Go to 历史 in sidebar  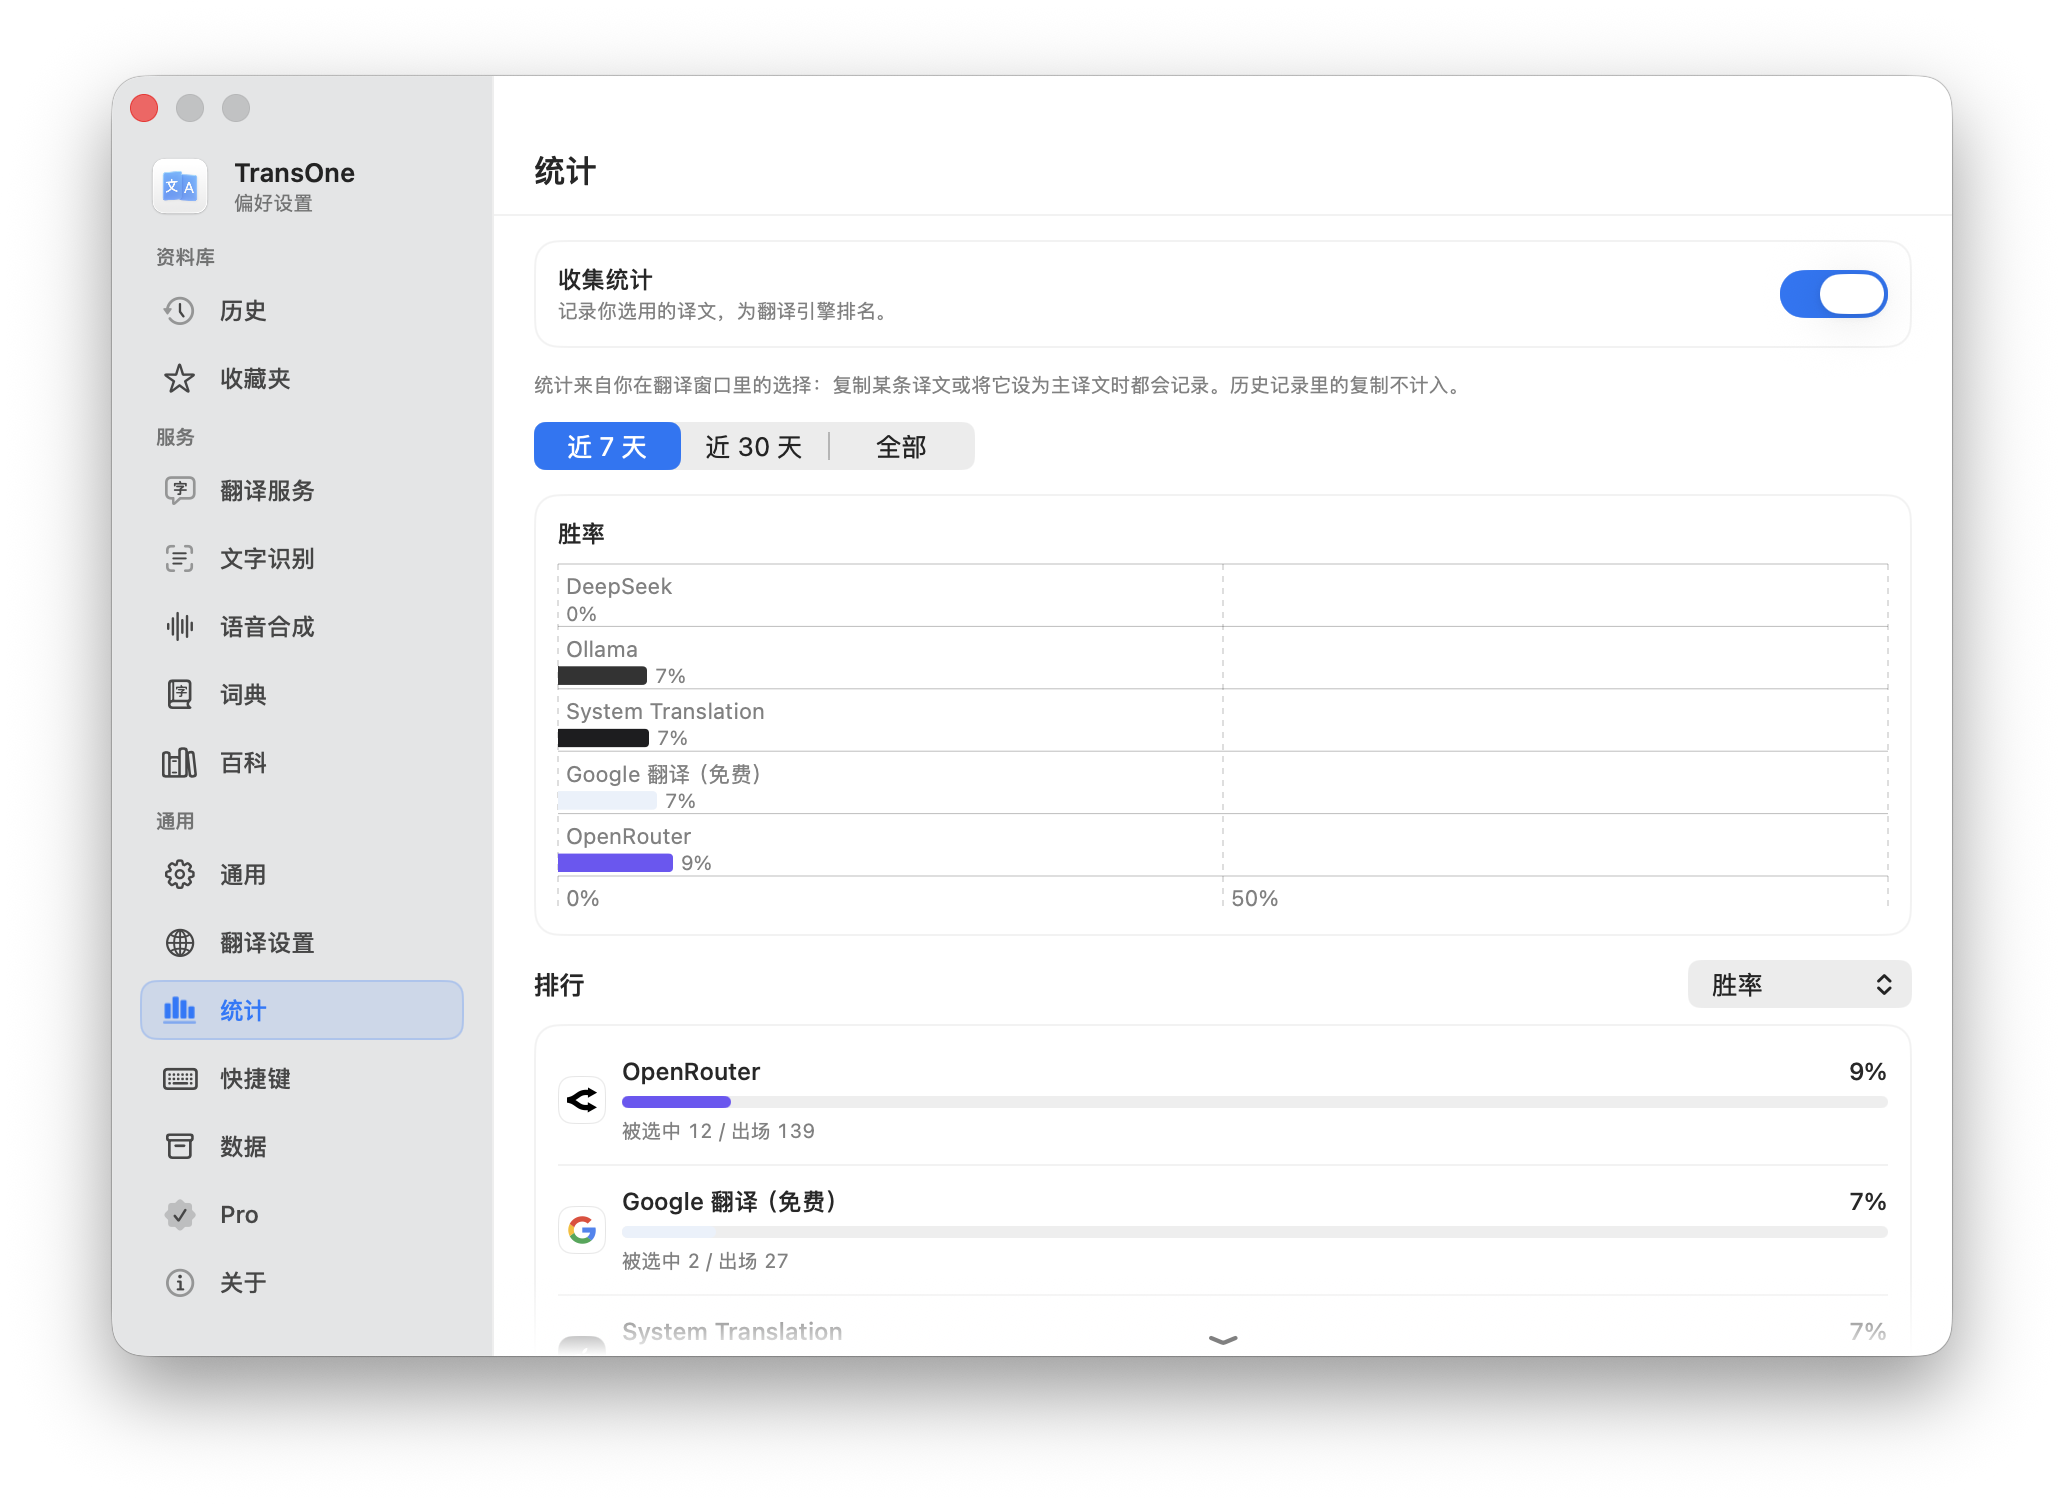click(x=302, y=311)
